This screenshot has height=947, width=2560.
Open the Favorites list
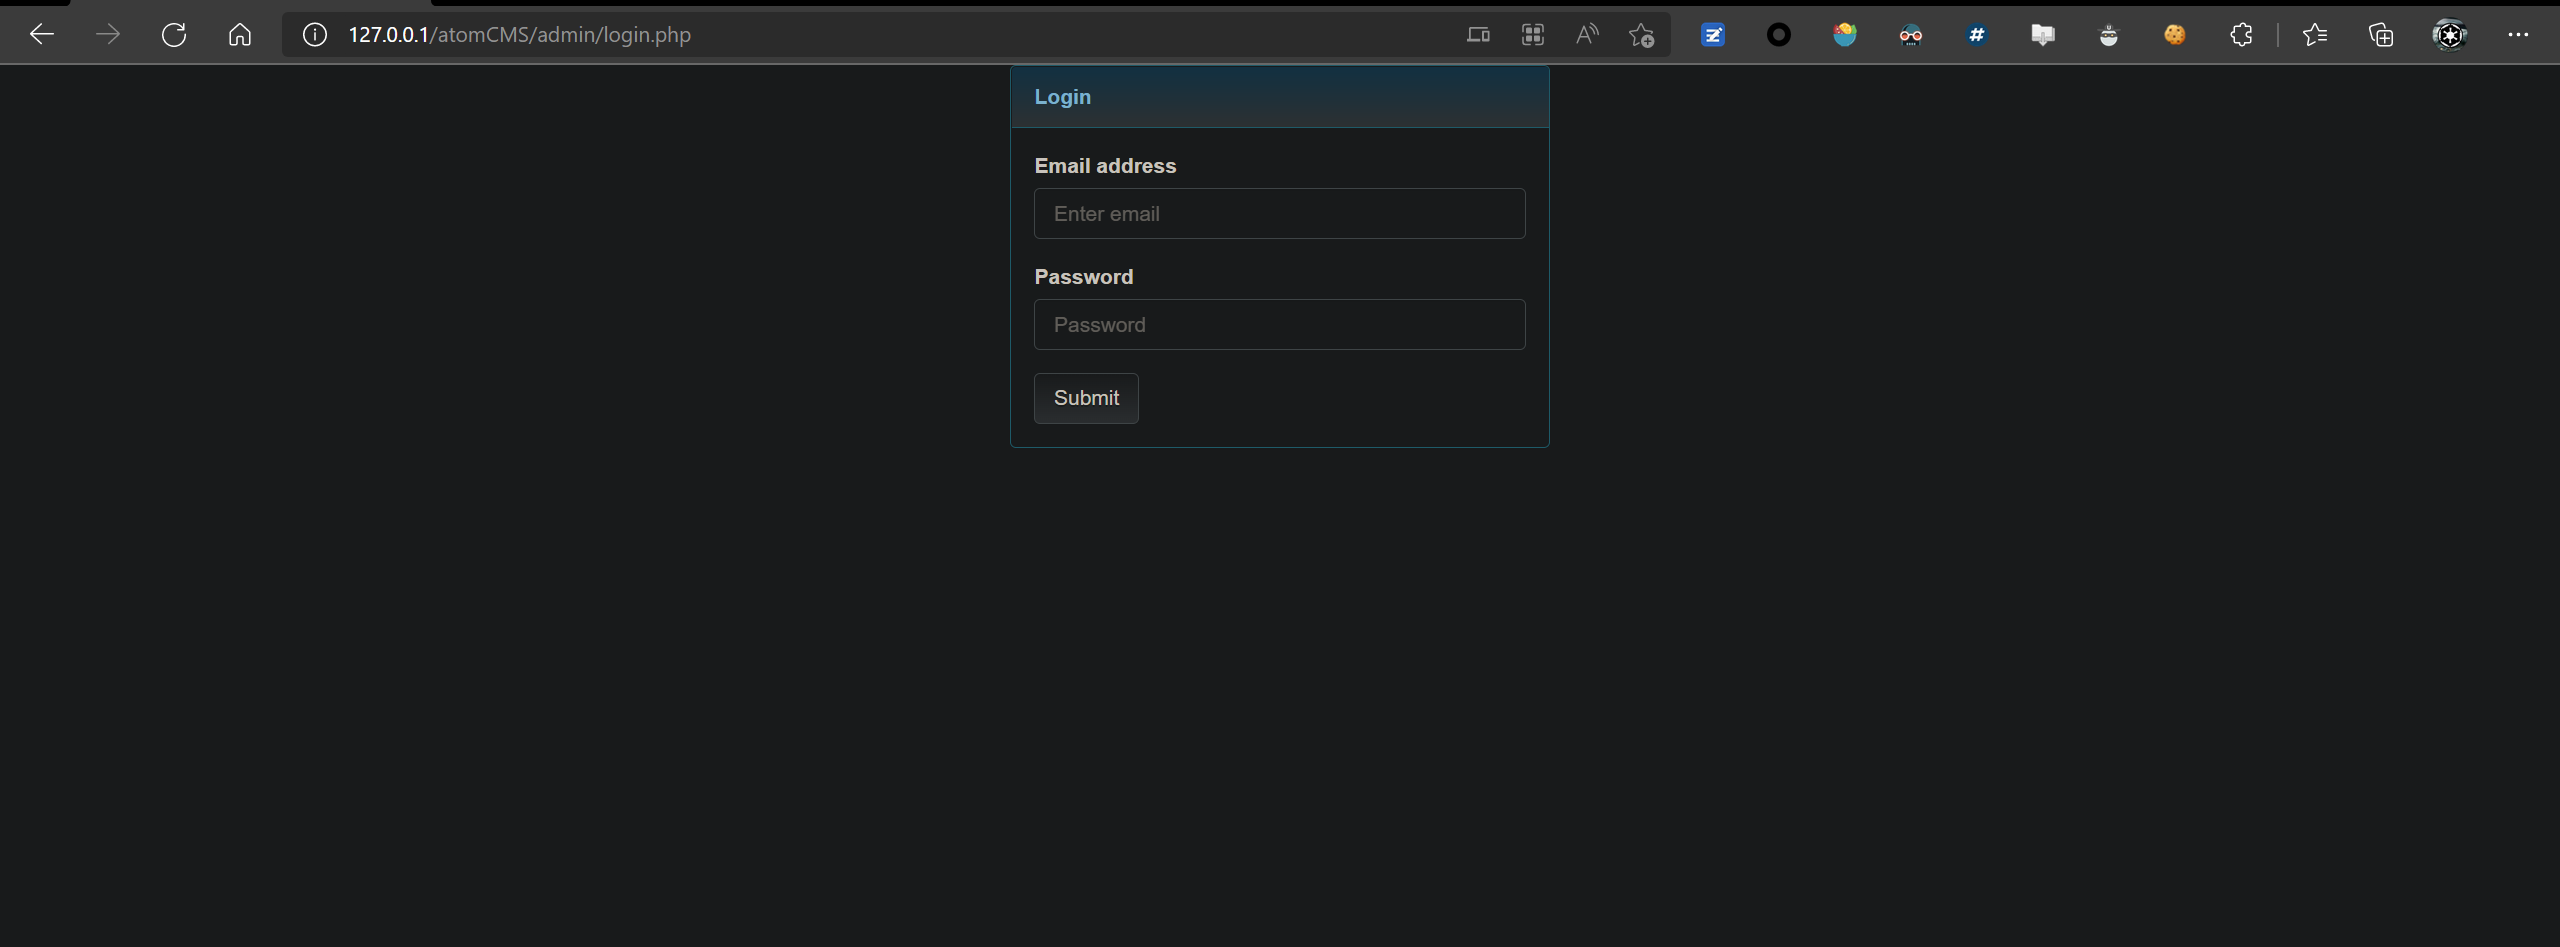(x=2315, y=35)
